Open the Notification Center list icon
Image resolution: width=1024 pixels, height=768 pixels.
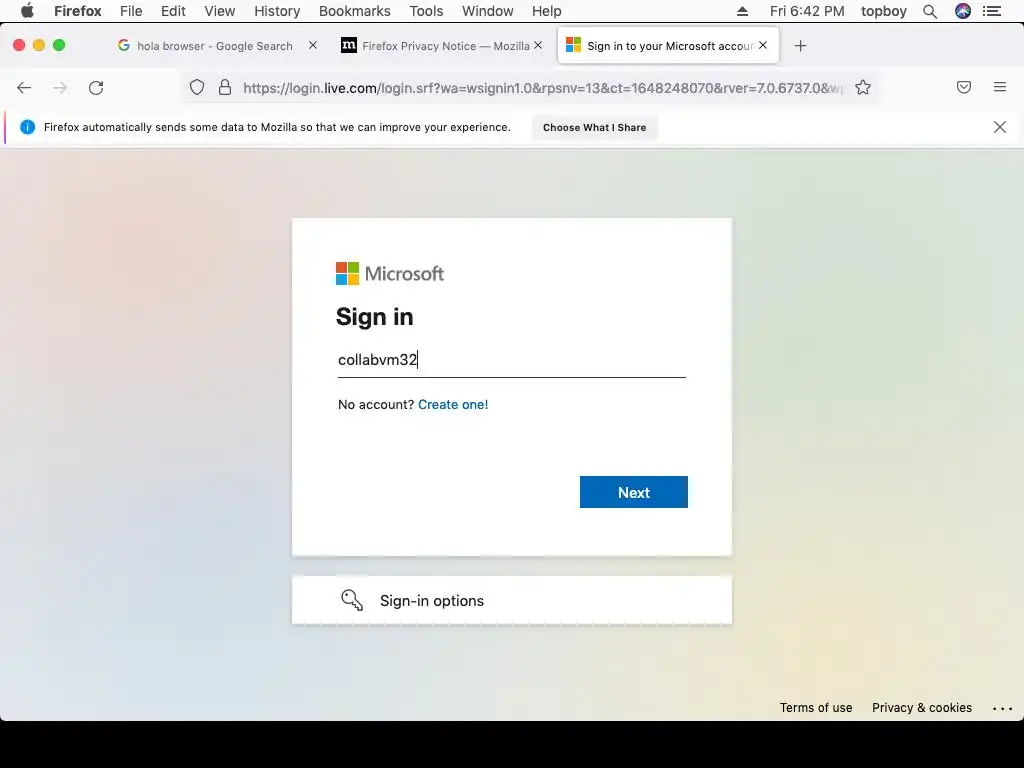992,11
